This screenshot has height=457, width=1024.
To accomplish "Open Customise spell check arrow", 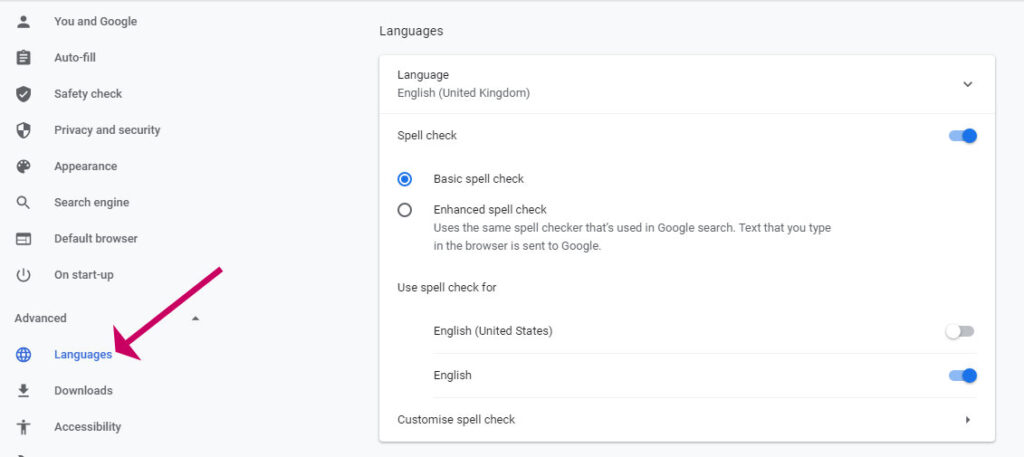I will [968, 420].
